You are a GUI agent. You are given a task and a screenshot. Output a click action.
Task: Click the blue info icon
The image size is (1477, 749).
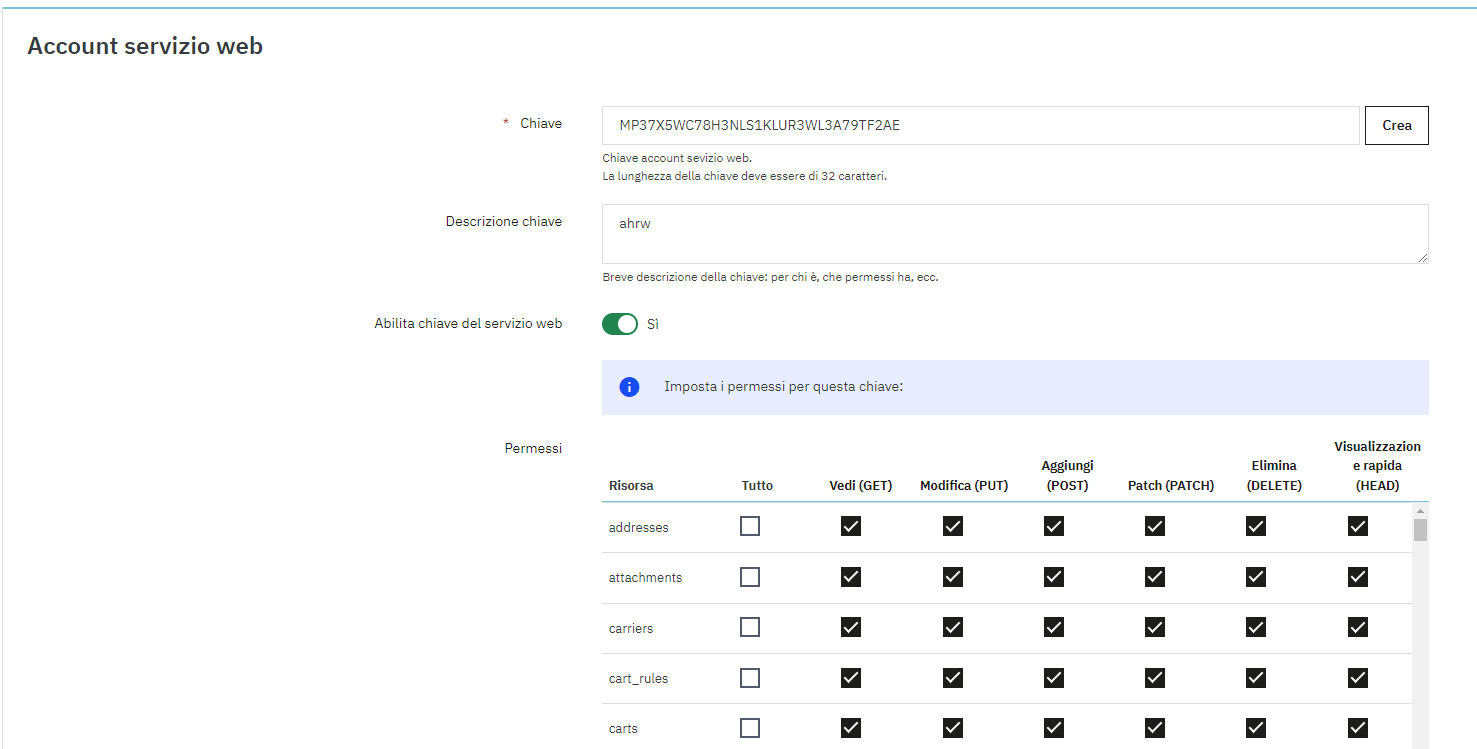[x=629, y=387]
